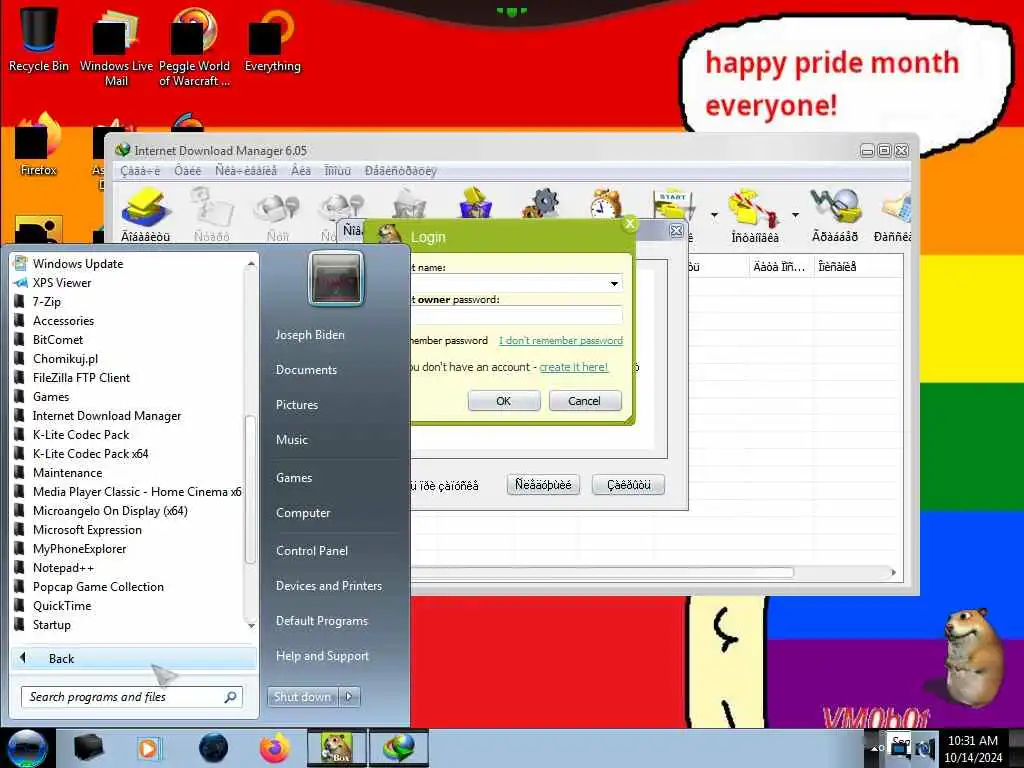Click the trash bin Delete icon in IDM toolbar
The height and width of the screenshot is (768, 1024).
(409, 202)
